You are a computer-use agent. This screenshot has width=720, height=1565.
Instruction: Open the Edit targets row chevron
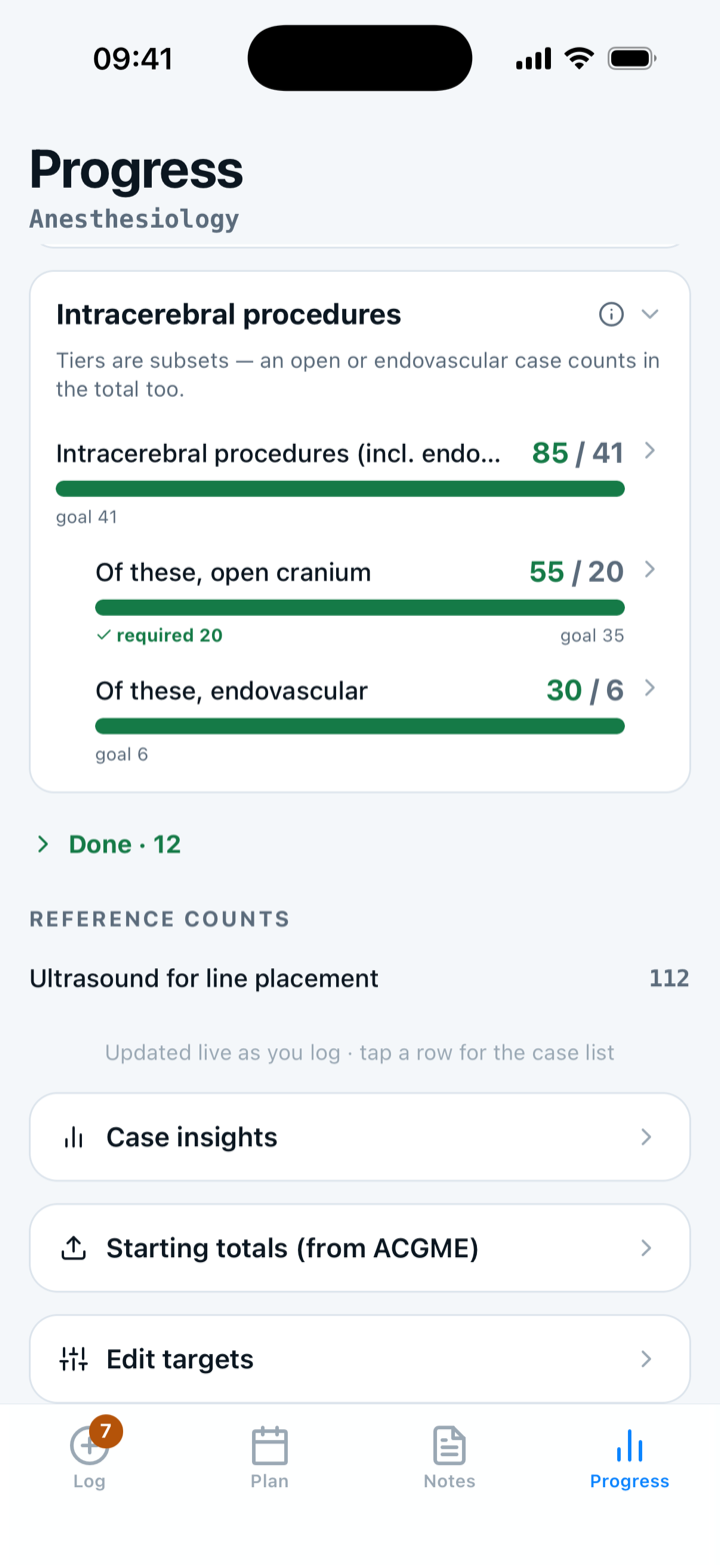(646, 1359)
